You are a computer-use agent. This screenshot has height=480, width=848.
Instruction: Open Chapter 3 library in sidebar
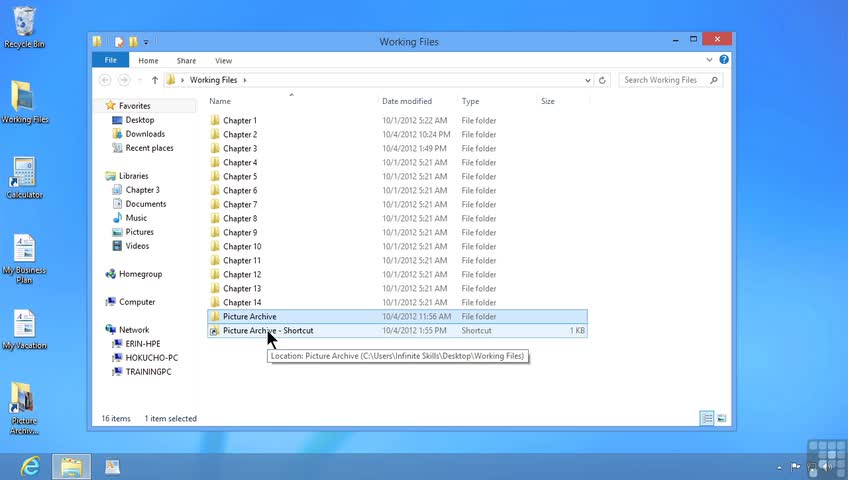[x=142, y=190]
